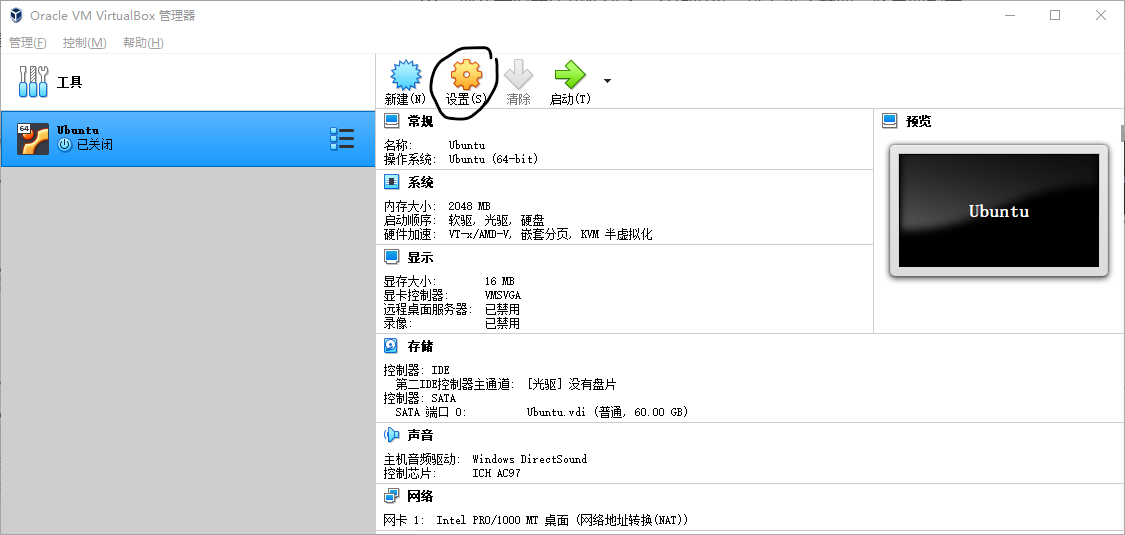The height and width of the screenshot is (535, 1125).
Task: Click the Preview (预览) monitor icon
Action: (890, 120)
